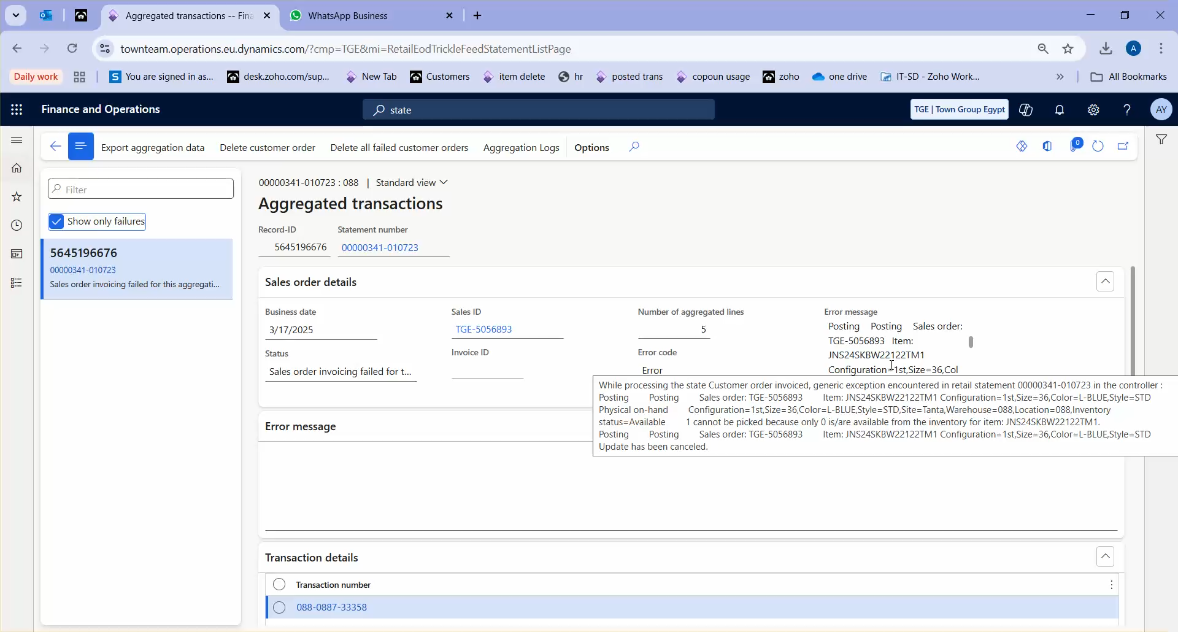
Task: Uncheck the Show only failures checkbox
Action: pos(56,221)
